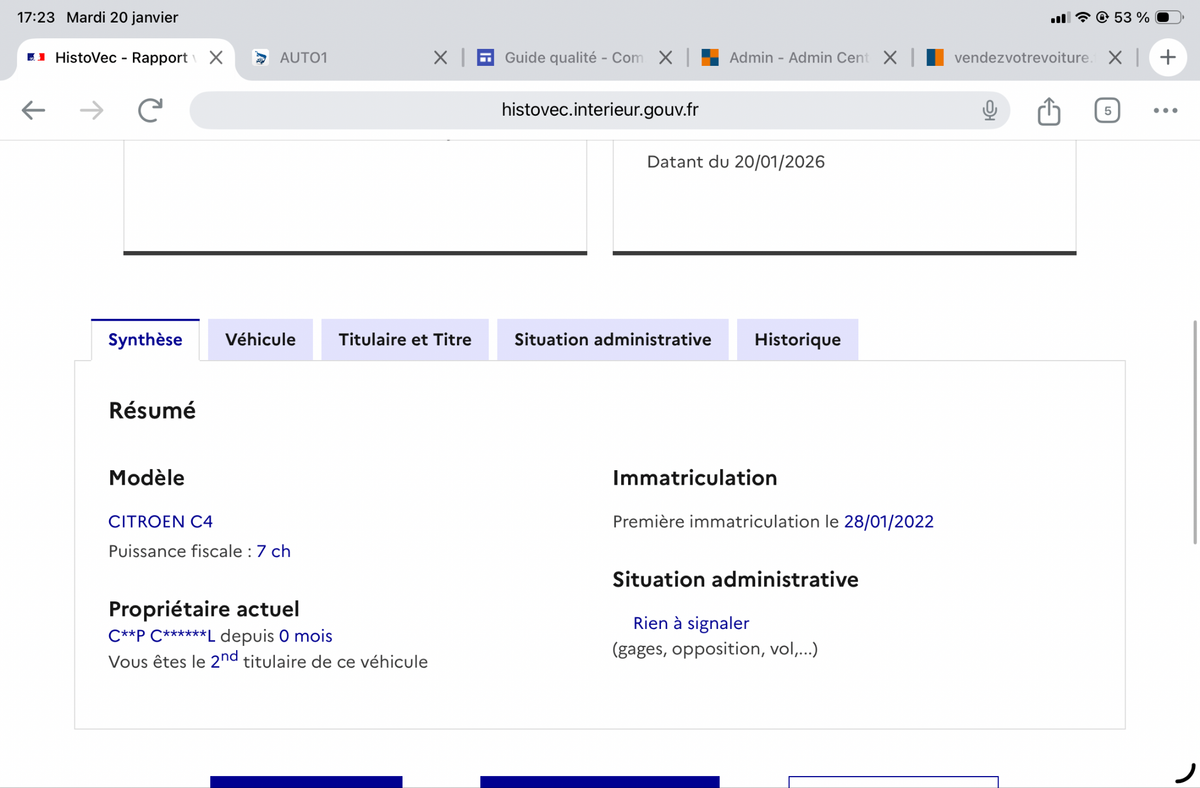Open the Situation administrative report tab
The image size is (1200, 788).
(x=612, y=339)
